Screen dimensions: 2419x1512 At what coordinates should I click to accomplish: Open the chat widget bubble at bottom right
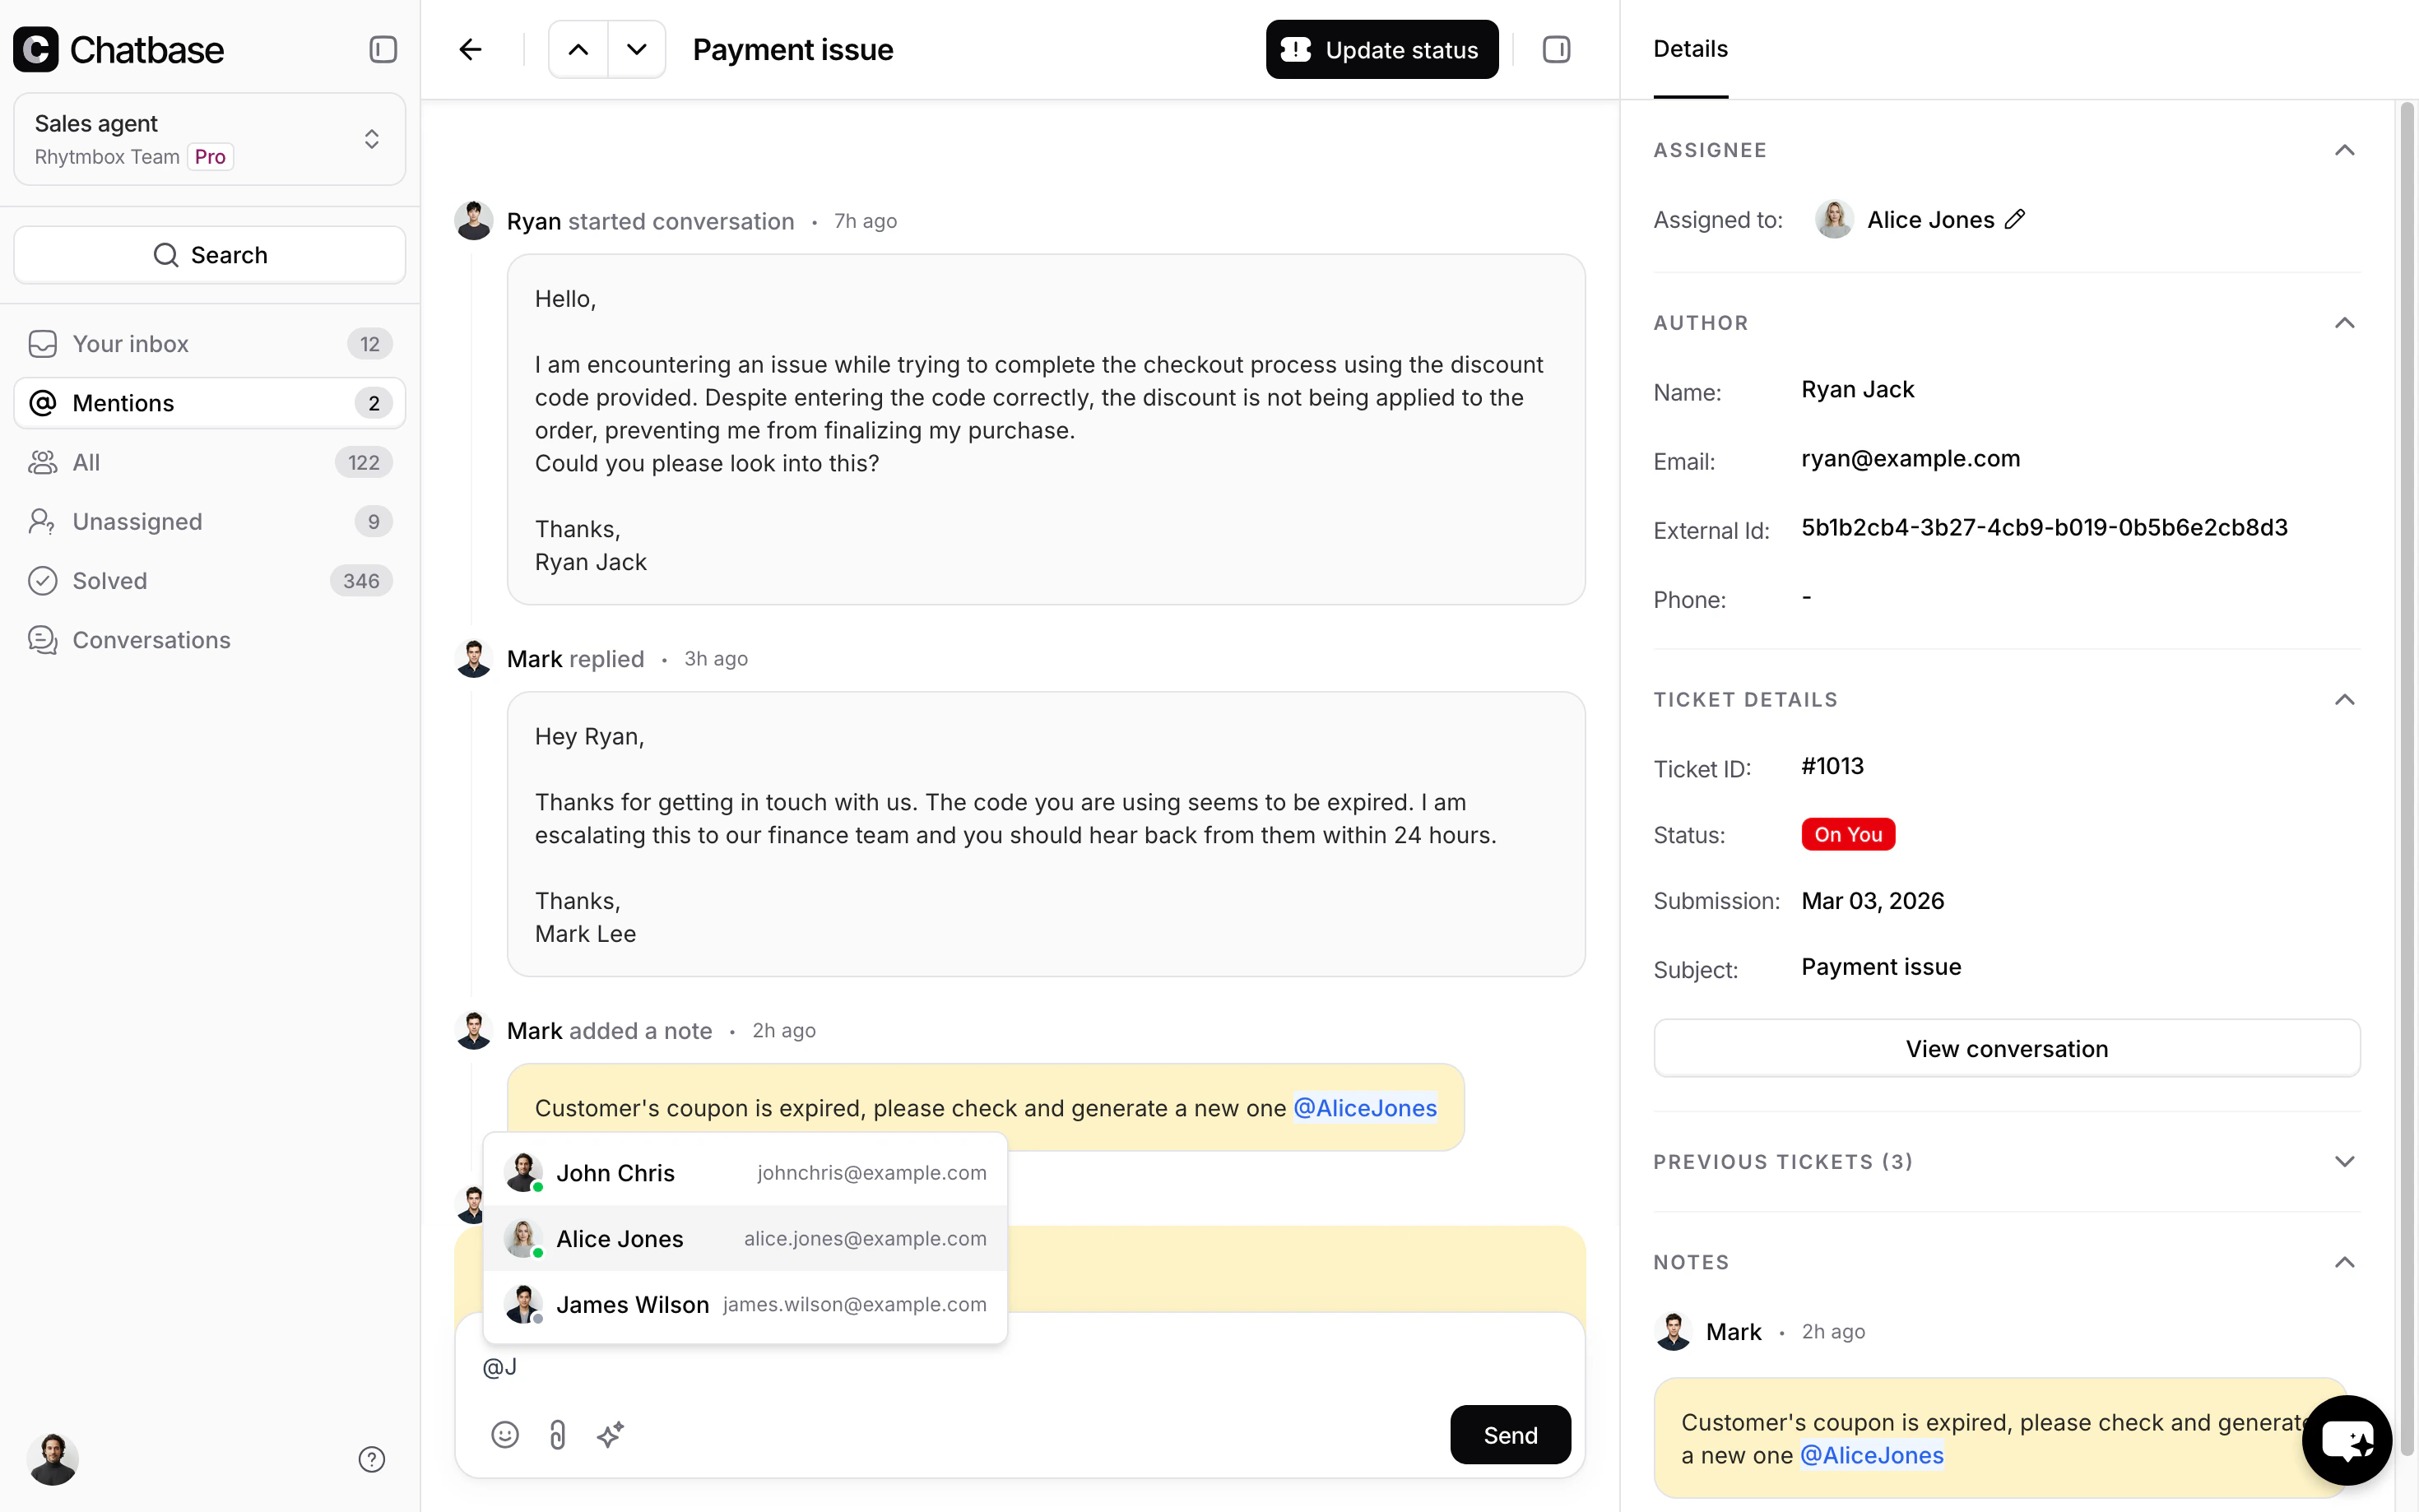[x=2348, y=1440]
